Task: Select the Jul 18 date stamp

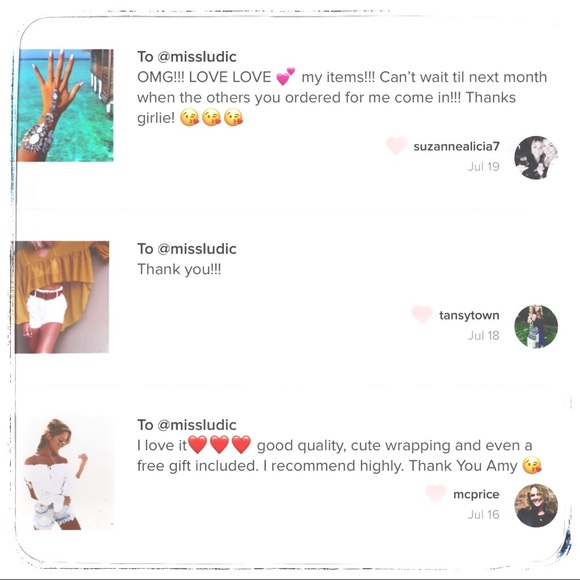Action: tap(483, 335)
